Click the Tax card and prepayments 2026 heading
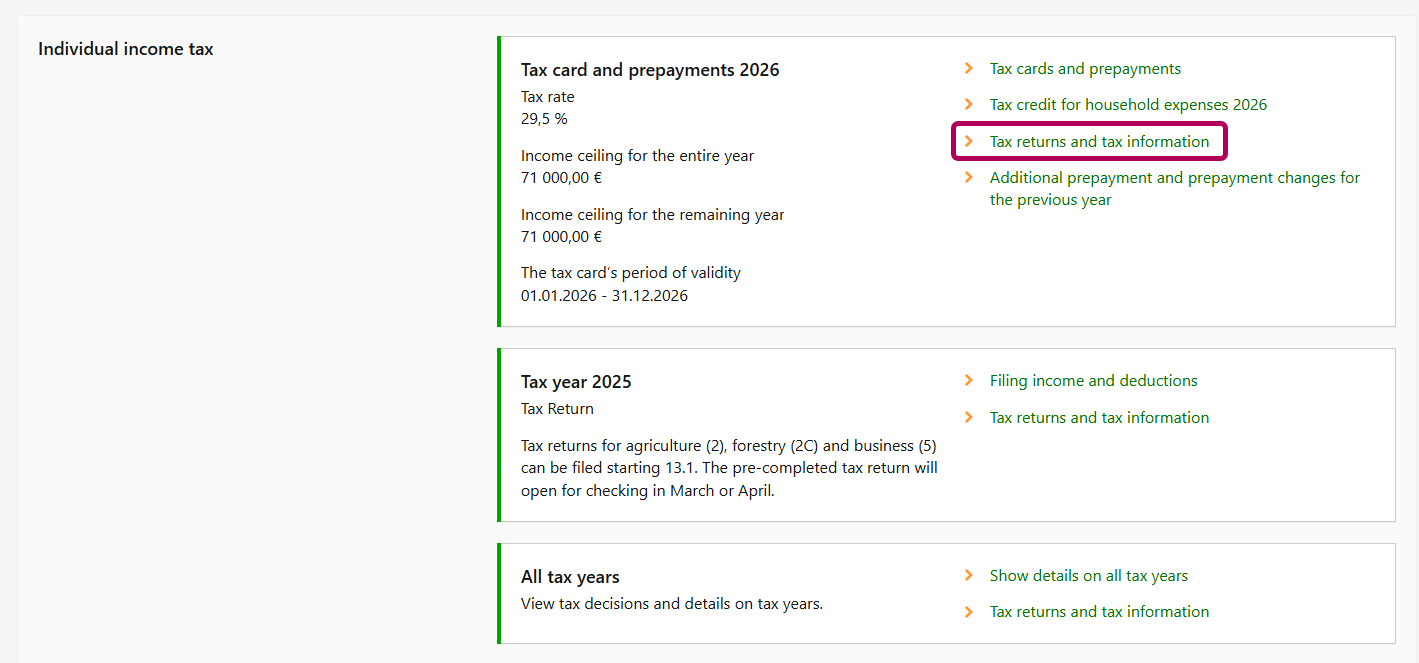 tap(650, 70)
